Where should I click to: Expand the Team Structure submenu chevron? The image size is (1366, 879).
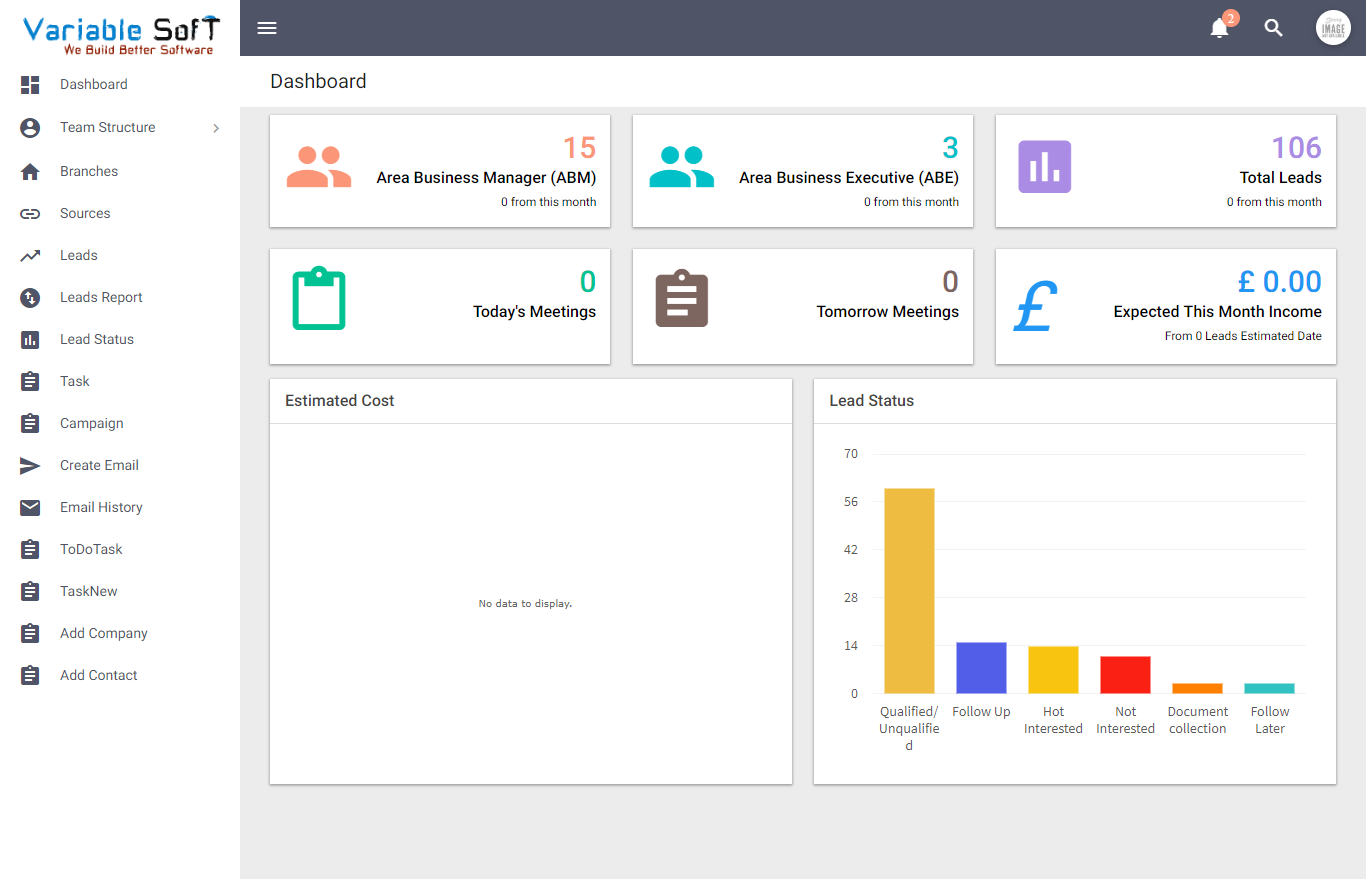click(216, 128)
